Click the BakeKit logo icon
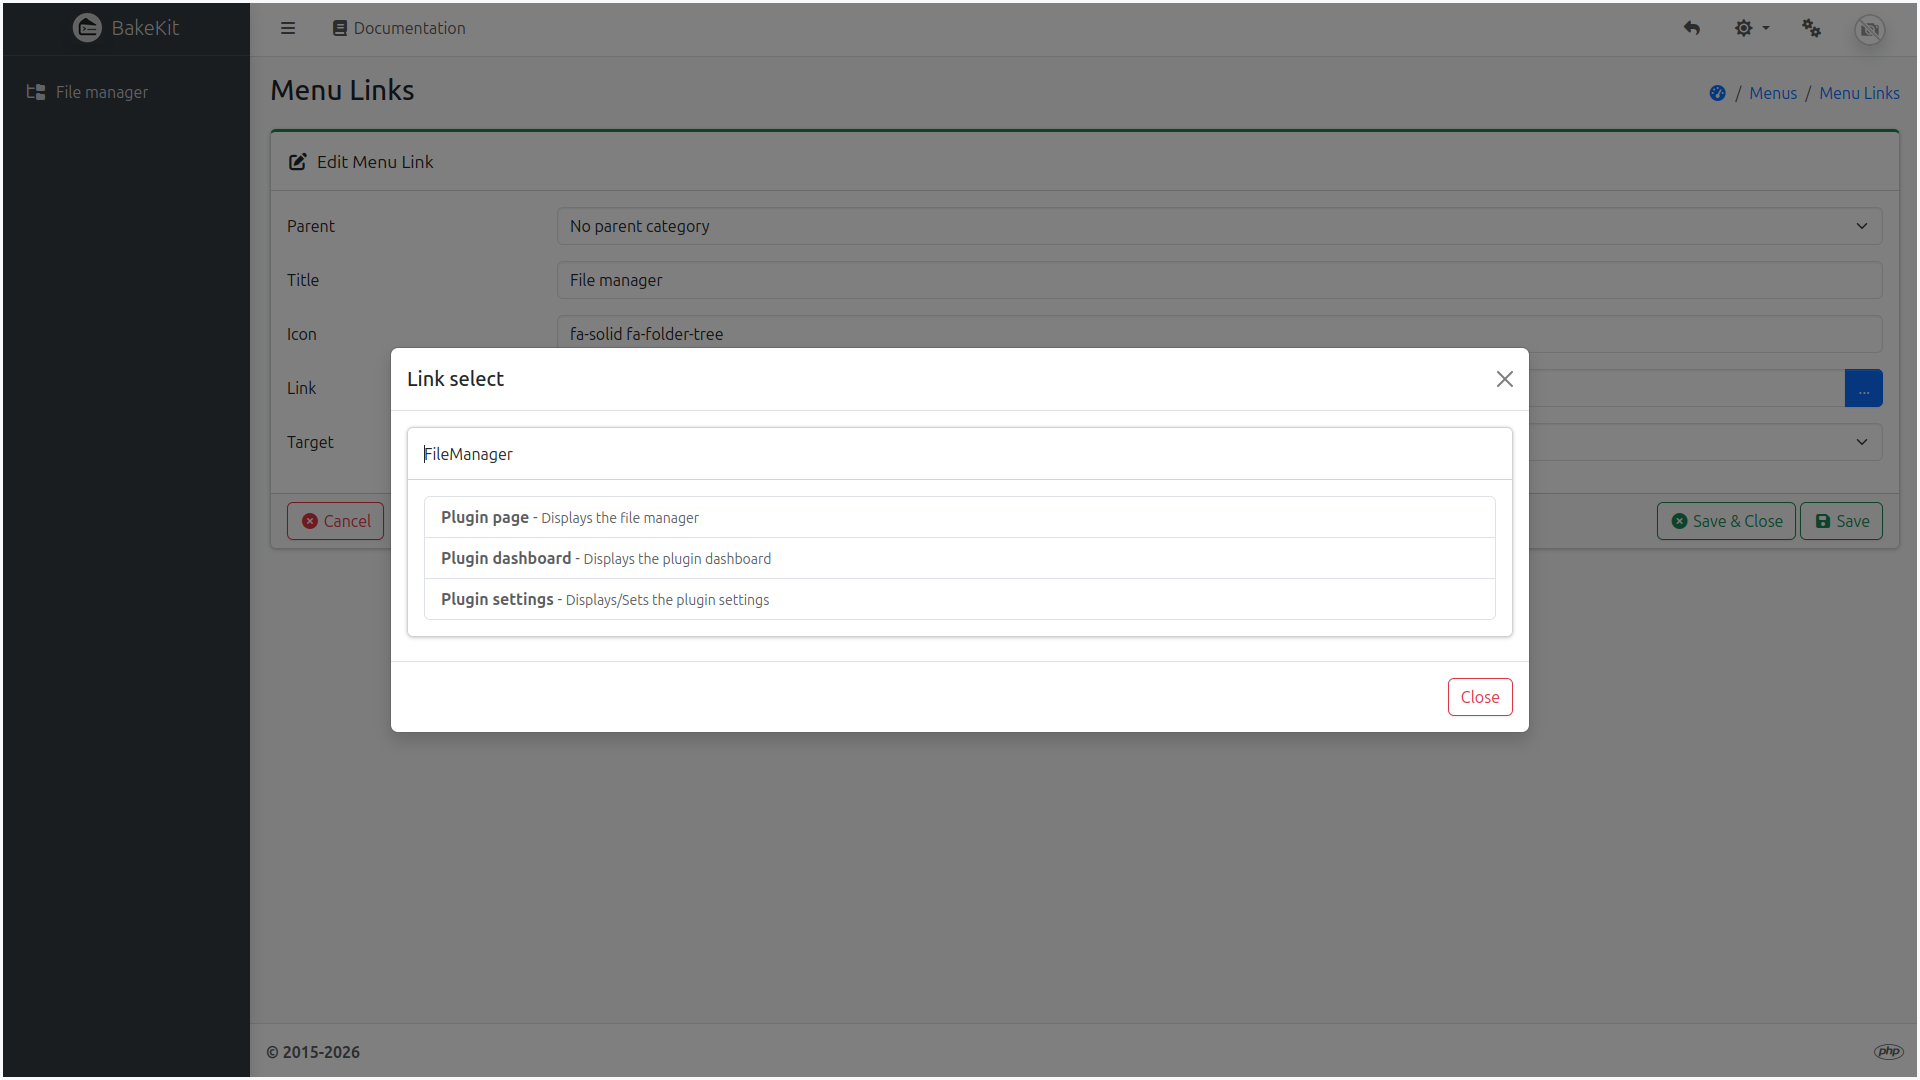This screenshot has width=1920, height=1080. [88, 28]
